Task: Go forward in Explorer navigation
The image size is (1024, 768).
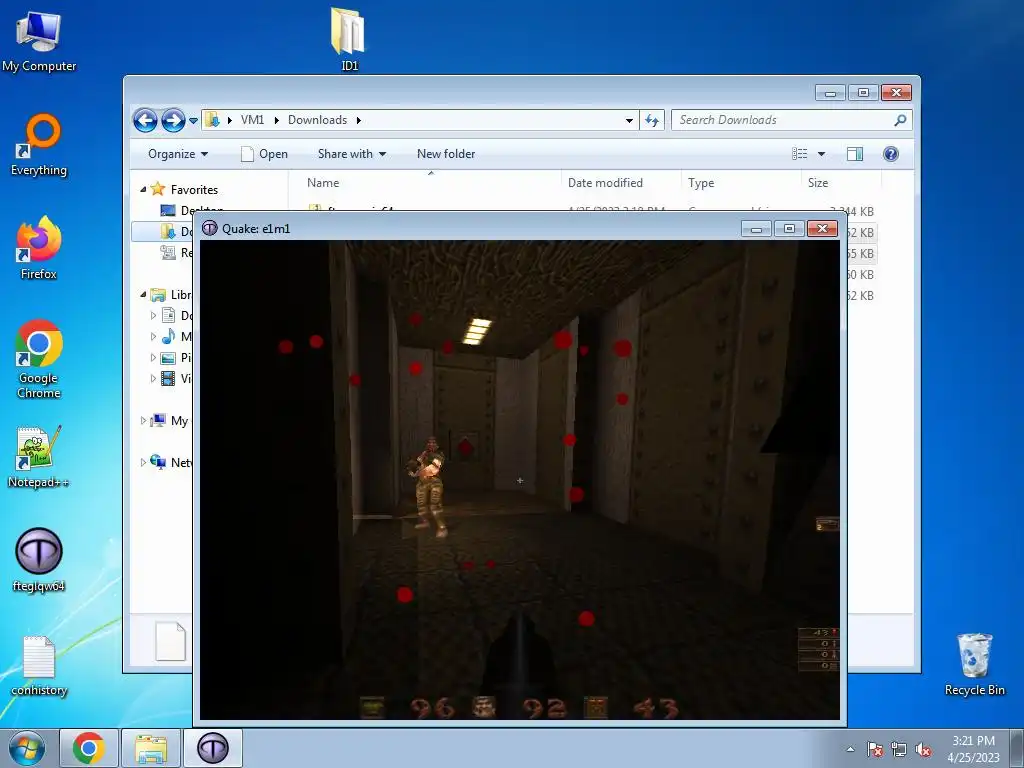Action: click(173, 120)
